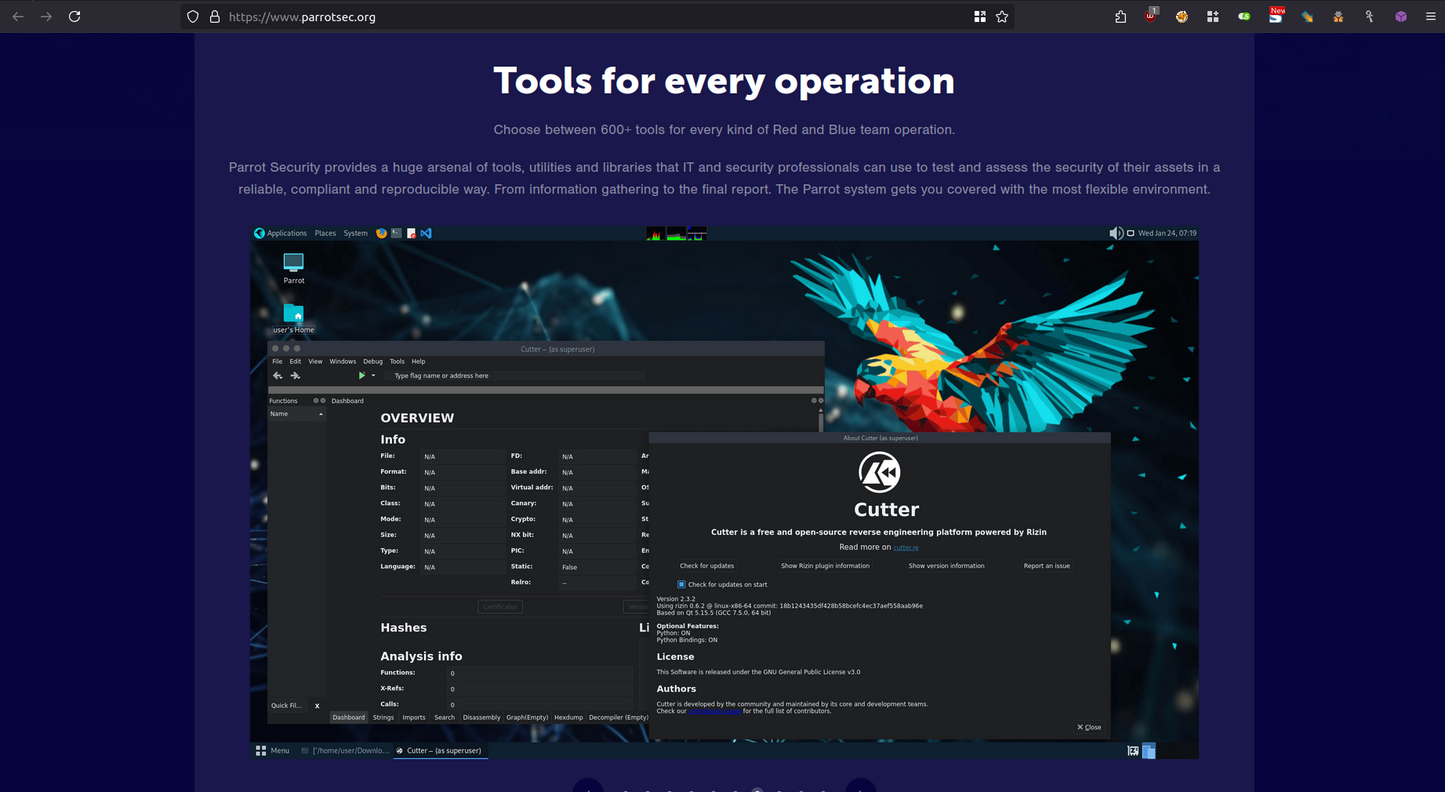
Task: Click Report an issue button
Action: click(x=1047, y=566)
